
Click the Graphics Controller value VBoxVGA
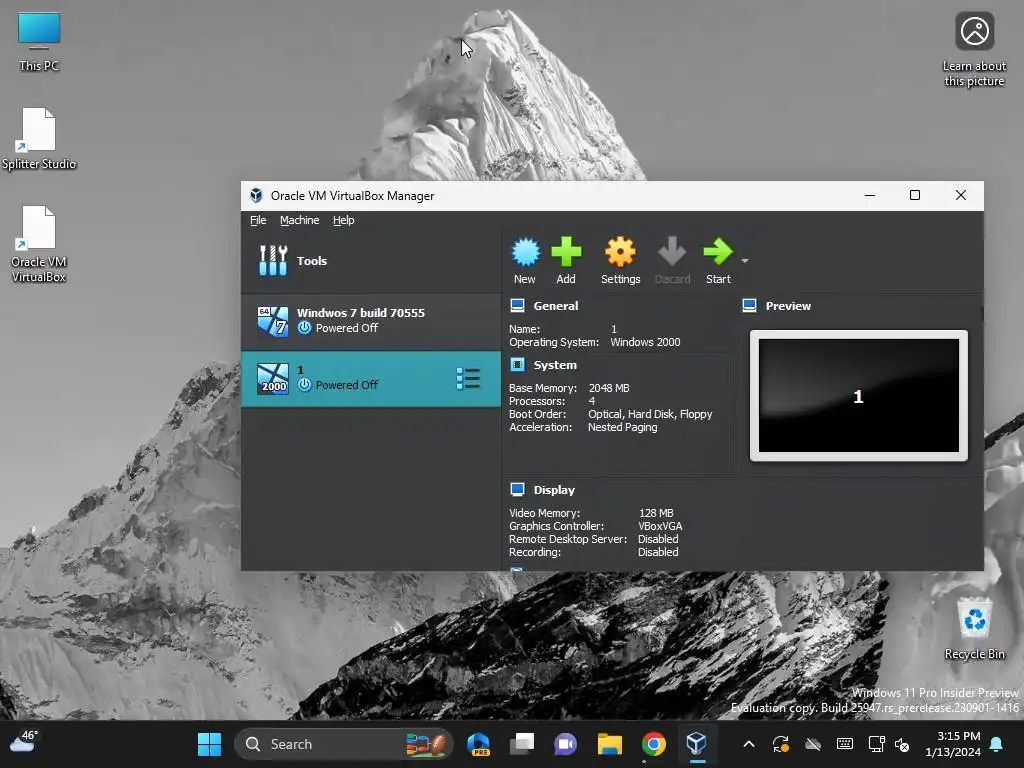click(660, 526)
